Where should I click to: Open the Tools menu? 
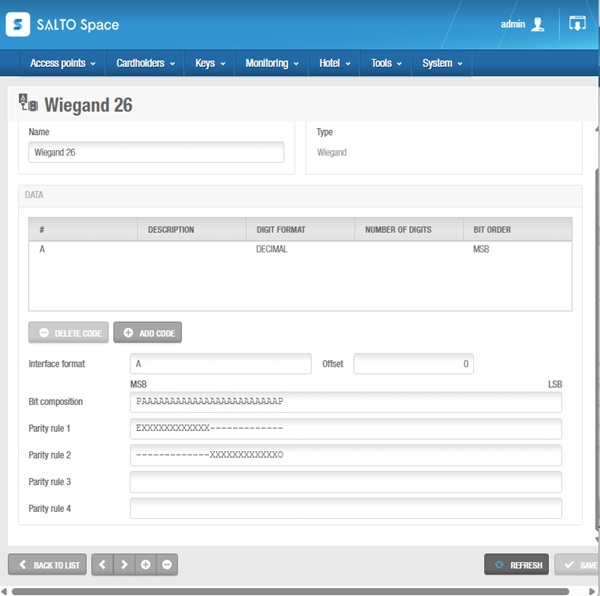(x=386, y=63)
